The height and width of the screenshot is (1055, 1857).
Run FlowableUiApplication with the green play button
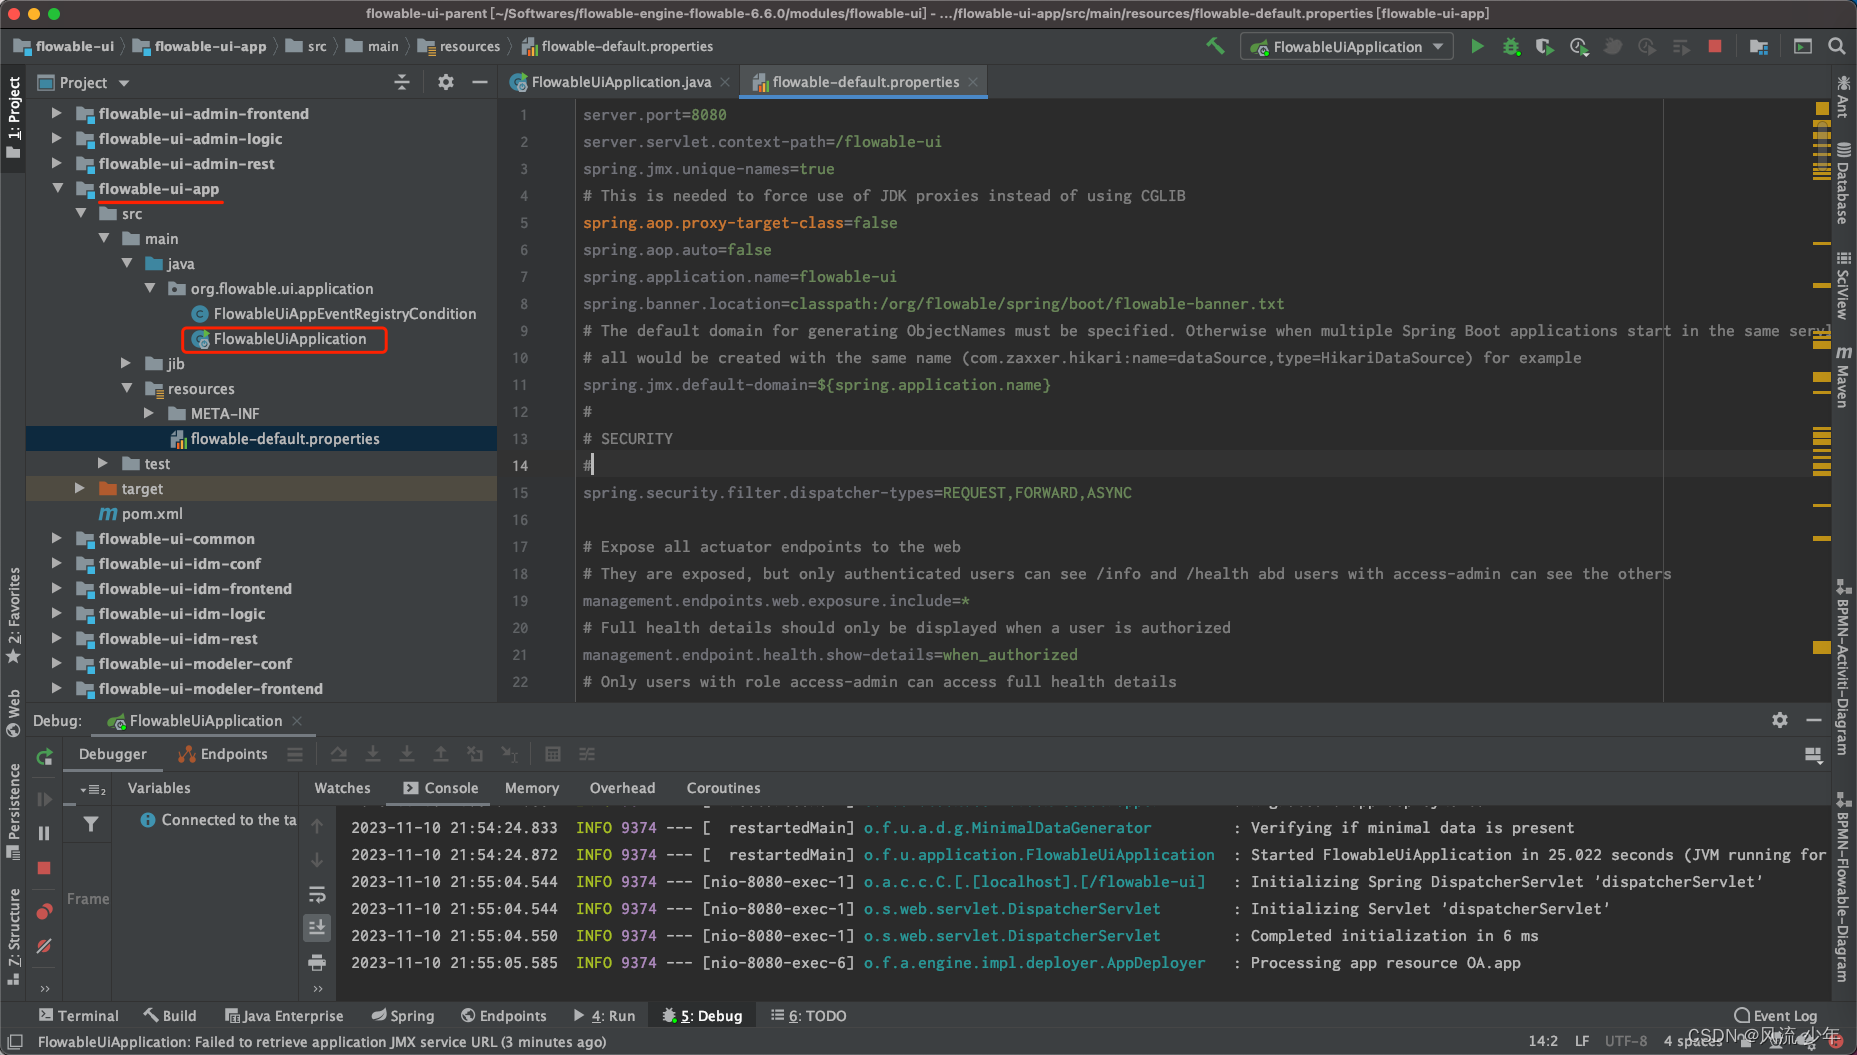pos(1477,46)
